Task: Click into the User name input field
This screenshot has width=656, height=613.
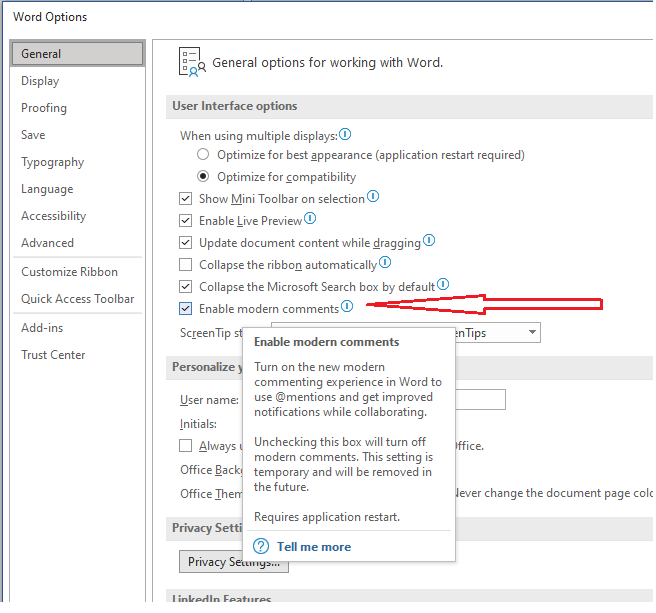Action: (480, 400)
